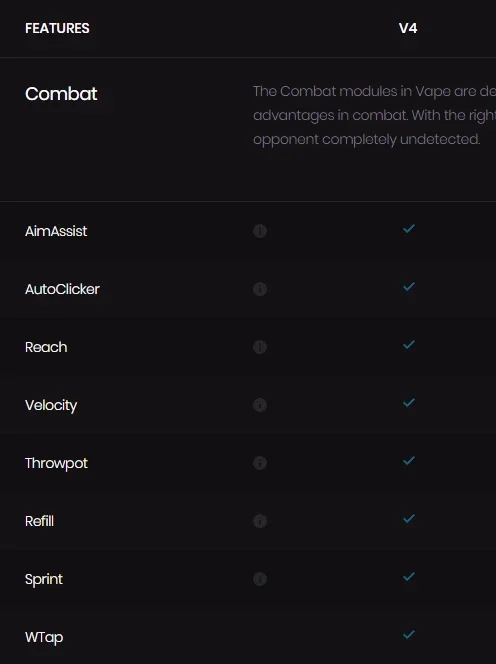Click the Combat section heading
This screenshot has width=496, height=664.
click(x=61, y=94)
